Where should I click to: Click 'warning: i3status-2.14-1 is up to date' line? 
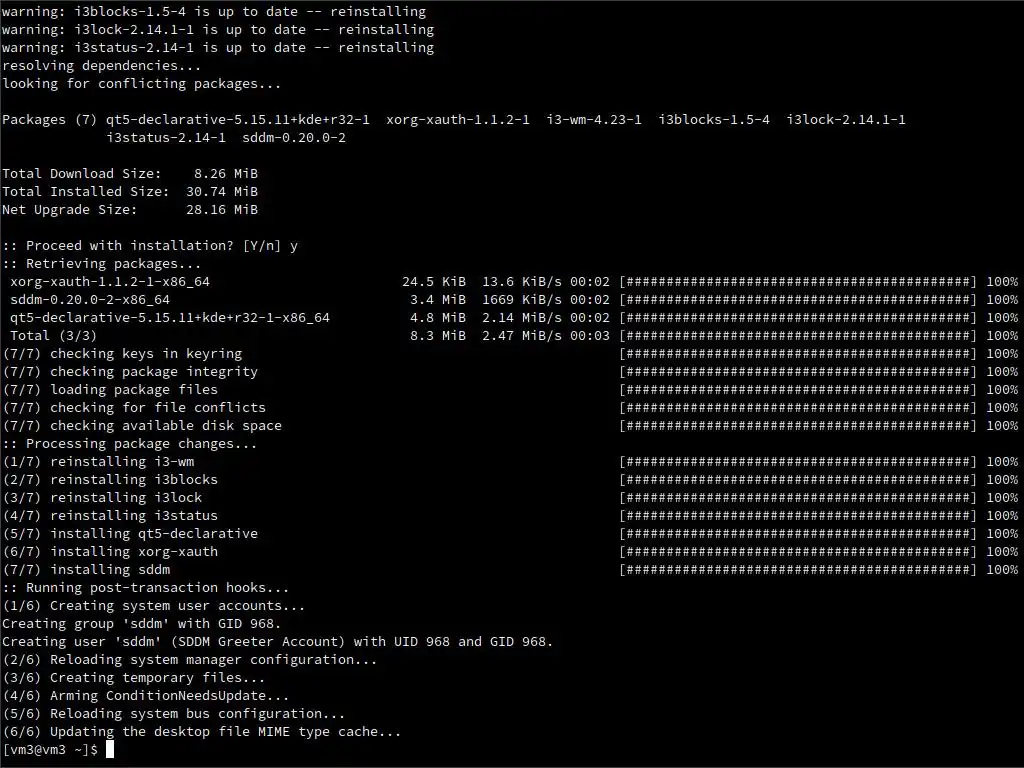tap(218, 48)
